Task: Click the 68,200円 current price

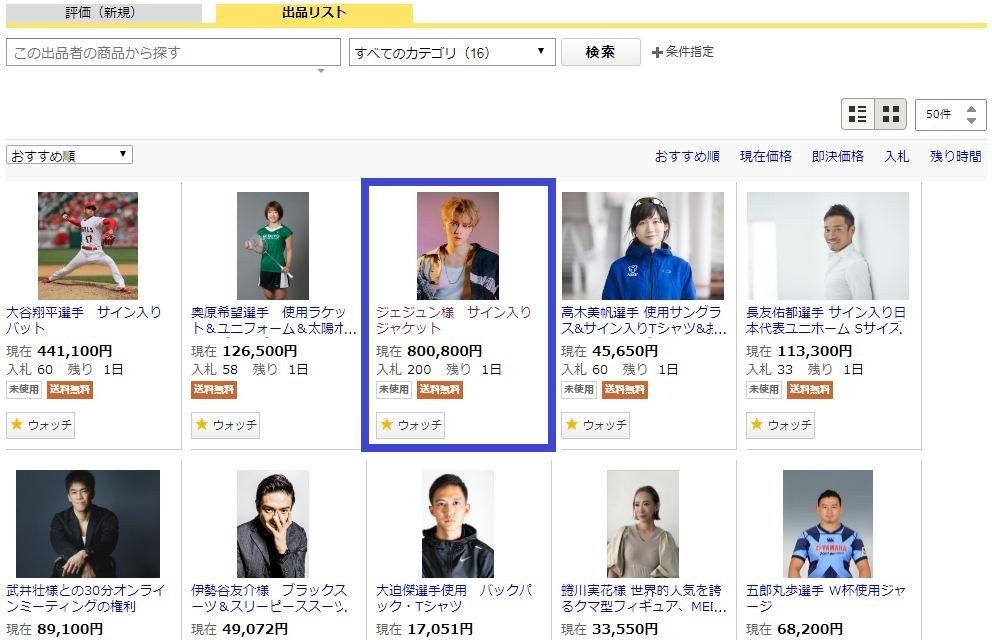Action: pos(810,629)
